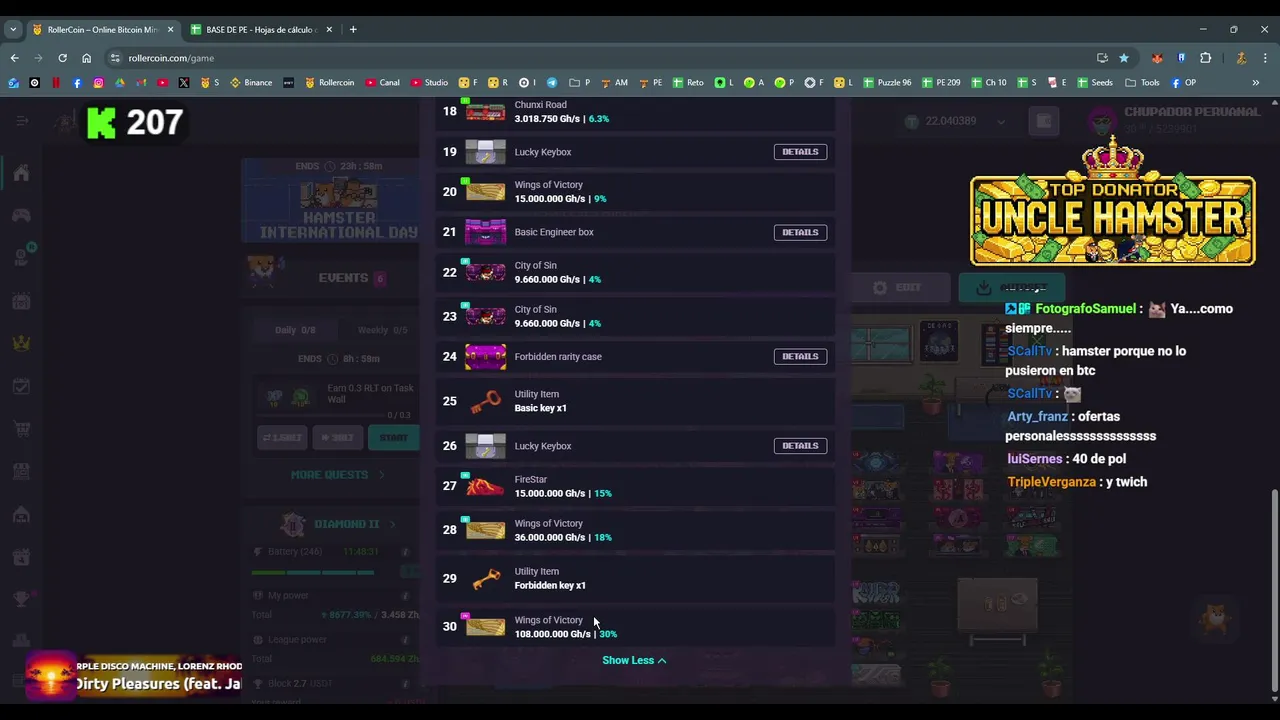The height and width of the screenshot is (720, 1280).
Task: Open the blue shield extension icon
Action: point(1181,58)
